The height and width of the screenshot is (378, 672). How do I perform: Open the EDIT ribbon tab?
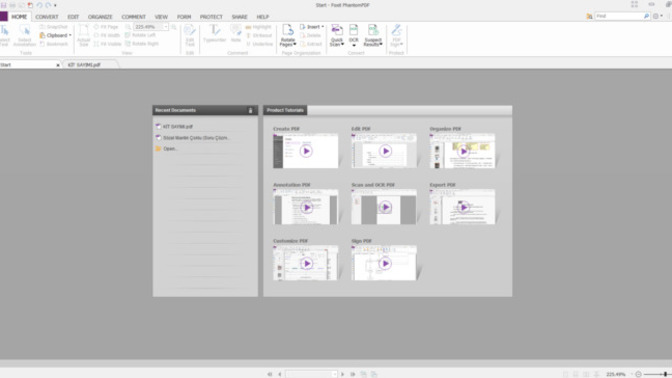coord(73,17)
